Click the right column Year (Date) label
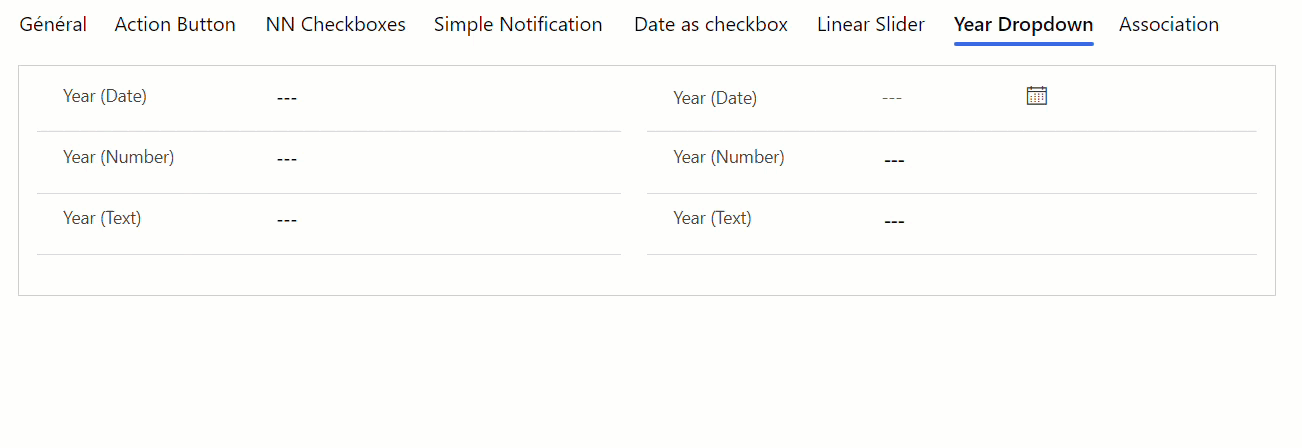Viewport: 1302px width, 448px height. pyautogui.click(x=715, y=98)
